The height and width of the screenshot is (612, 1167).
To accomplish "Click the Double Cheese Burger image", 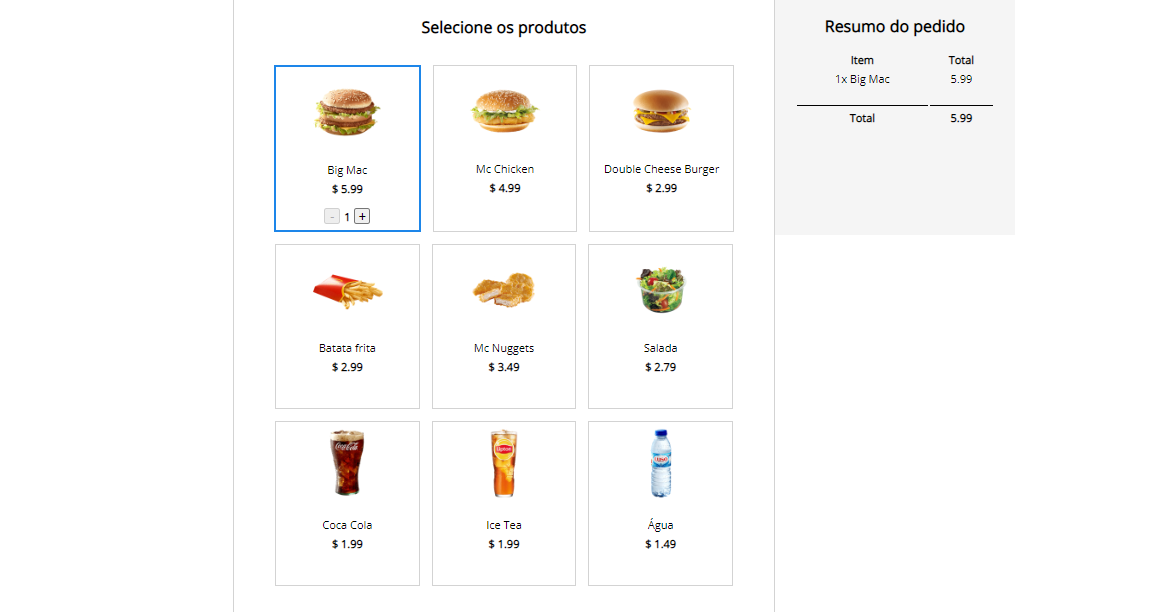I will (661, 111).
